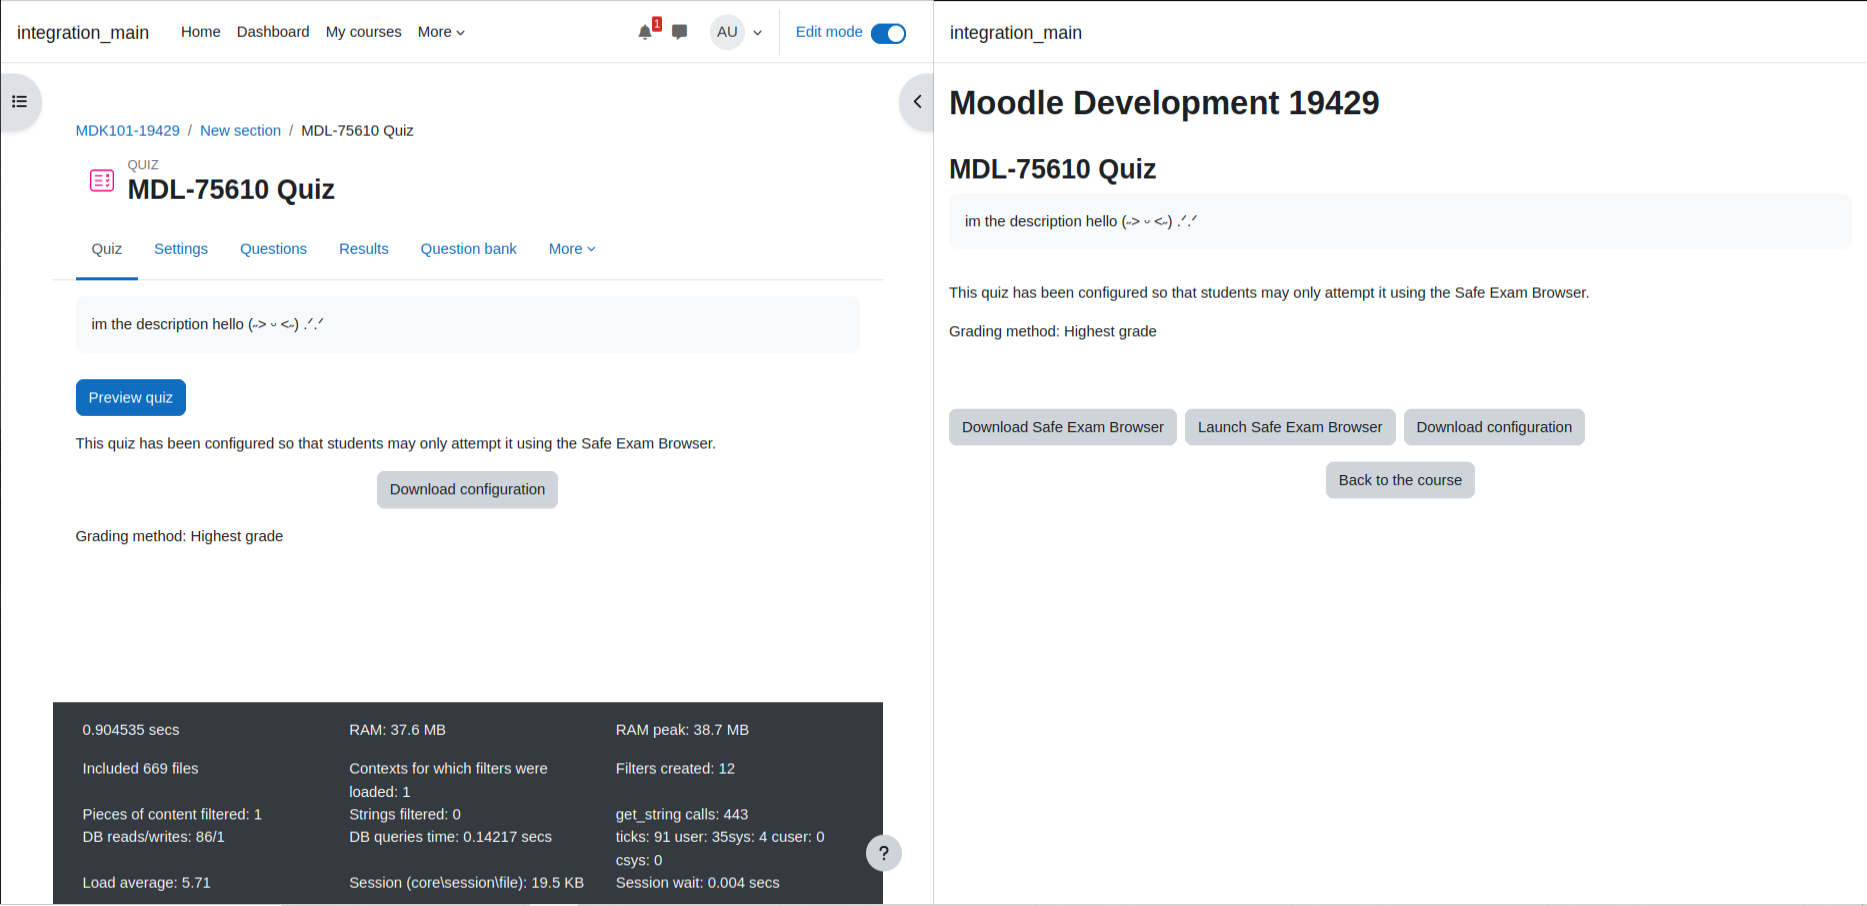Expand the user menu dropdown arrow
The image size is (1867, 906).
[758, 33]
